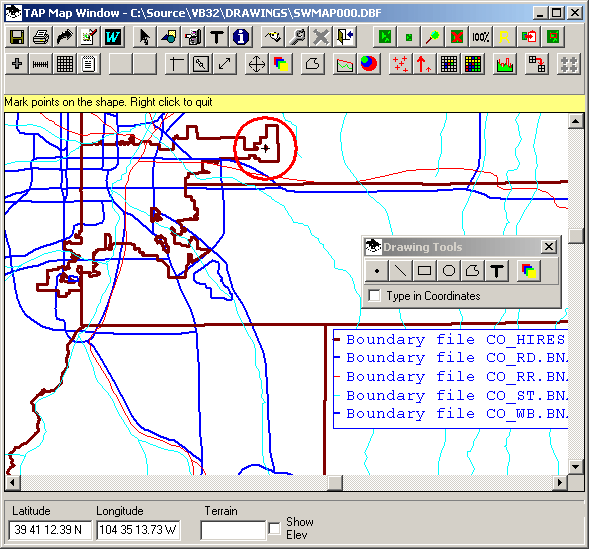Toggle the Show Elev checkbox

click(275, 529)
